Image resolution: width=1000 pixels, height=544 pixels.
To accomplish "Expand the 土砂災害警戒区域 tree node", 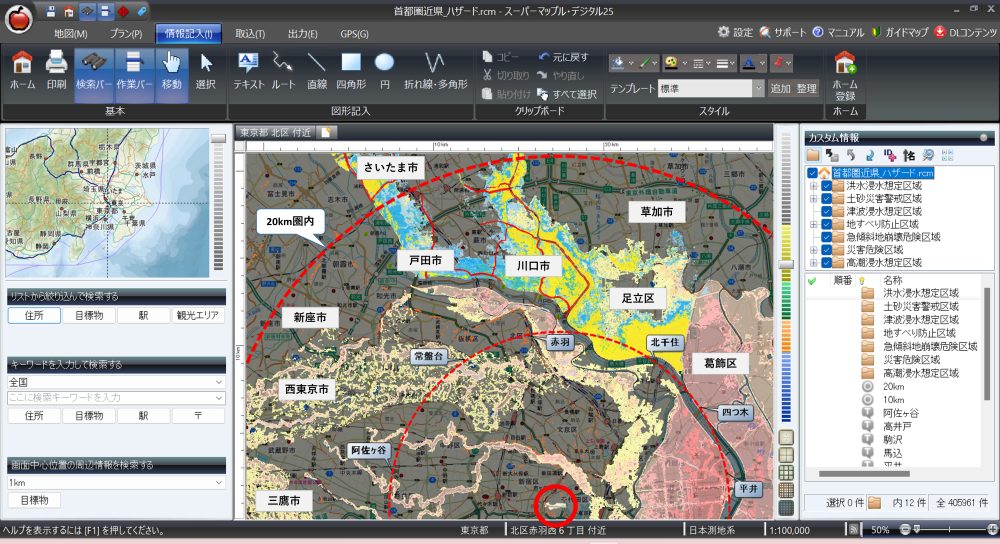I will click(812, 198).
